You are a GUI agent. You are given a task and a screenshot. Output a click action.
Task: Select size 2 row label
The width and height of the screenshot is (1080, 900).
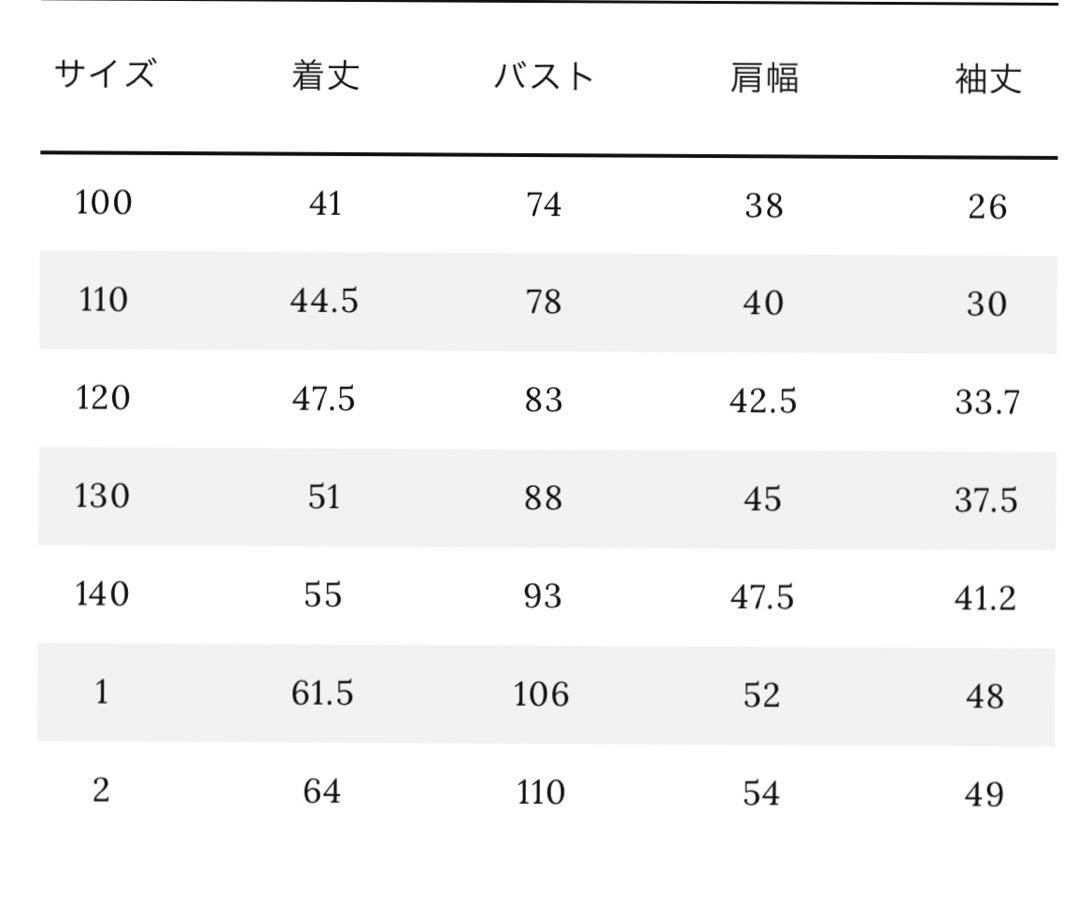(101, 789)
